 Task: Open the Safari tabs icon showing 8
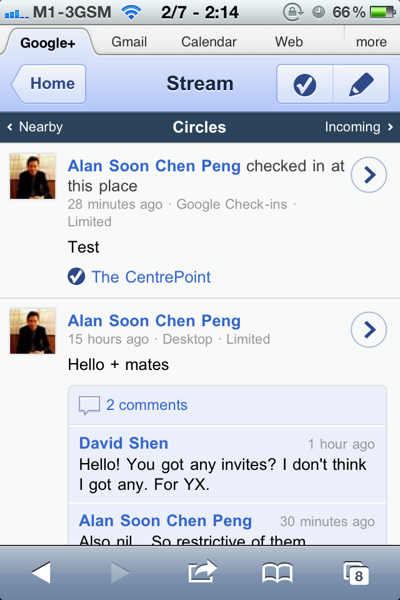tap(356, 573)
